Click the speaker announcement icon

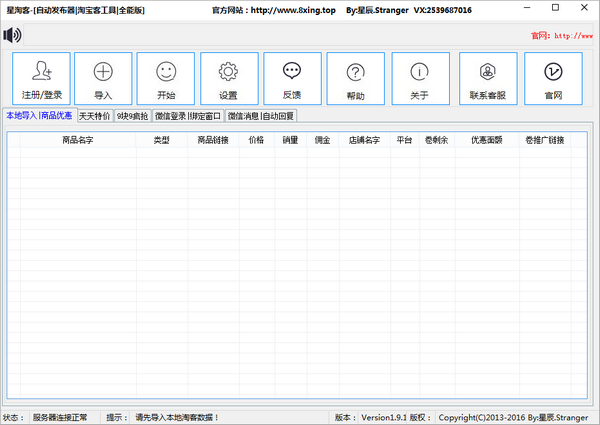12,35
